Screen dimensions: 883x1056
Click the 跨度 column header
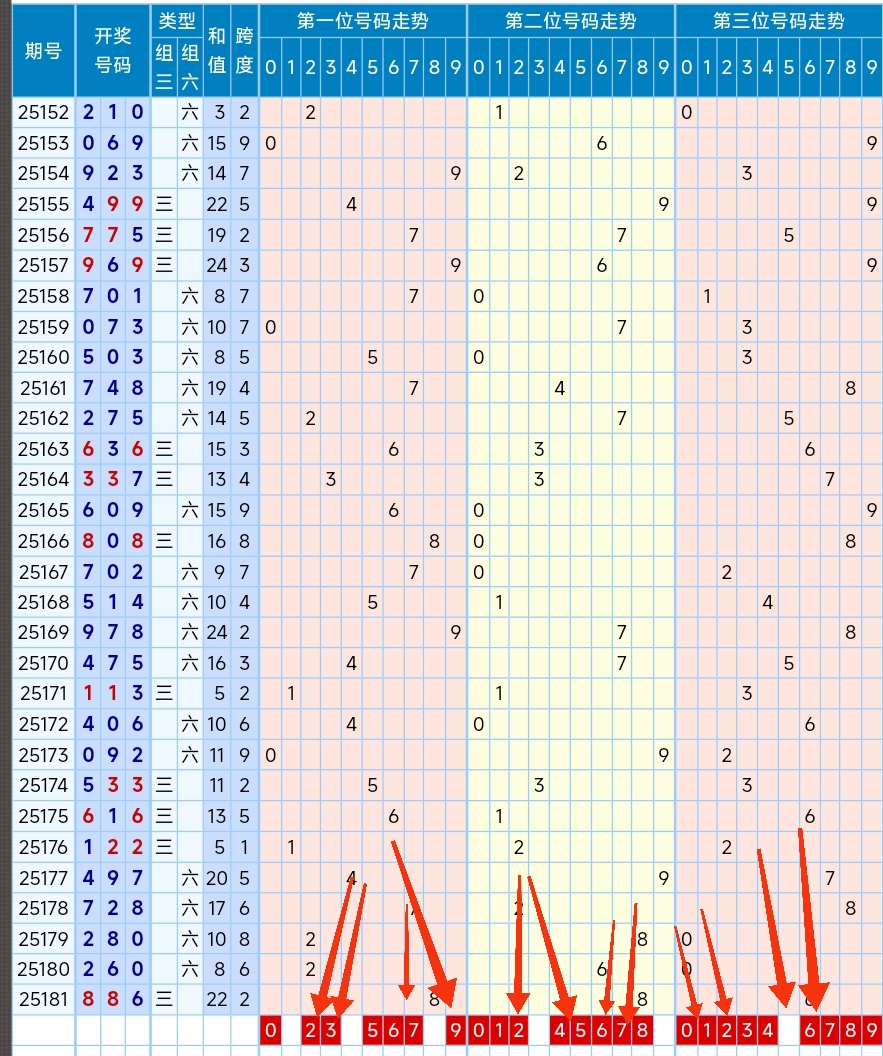pos(244,51)
